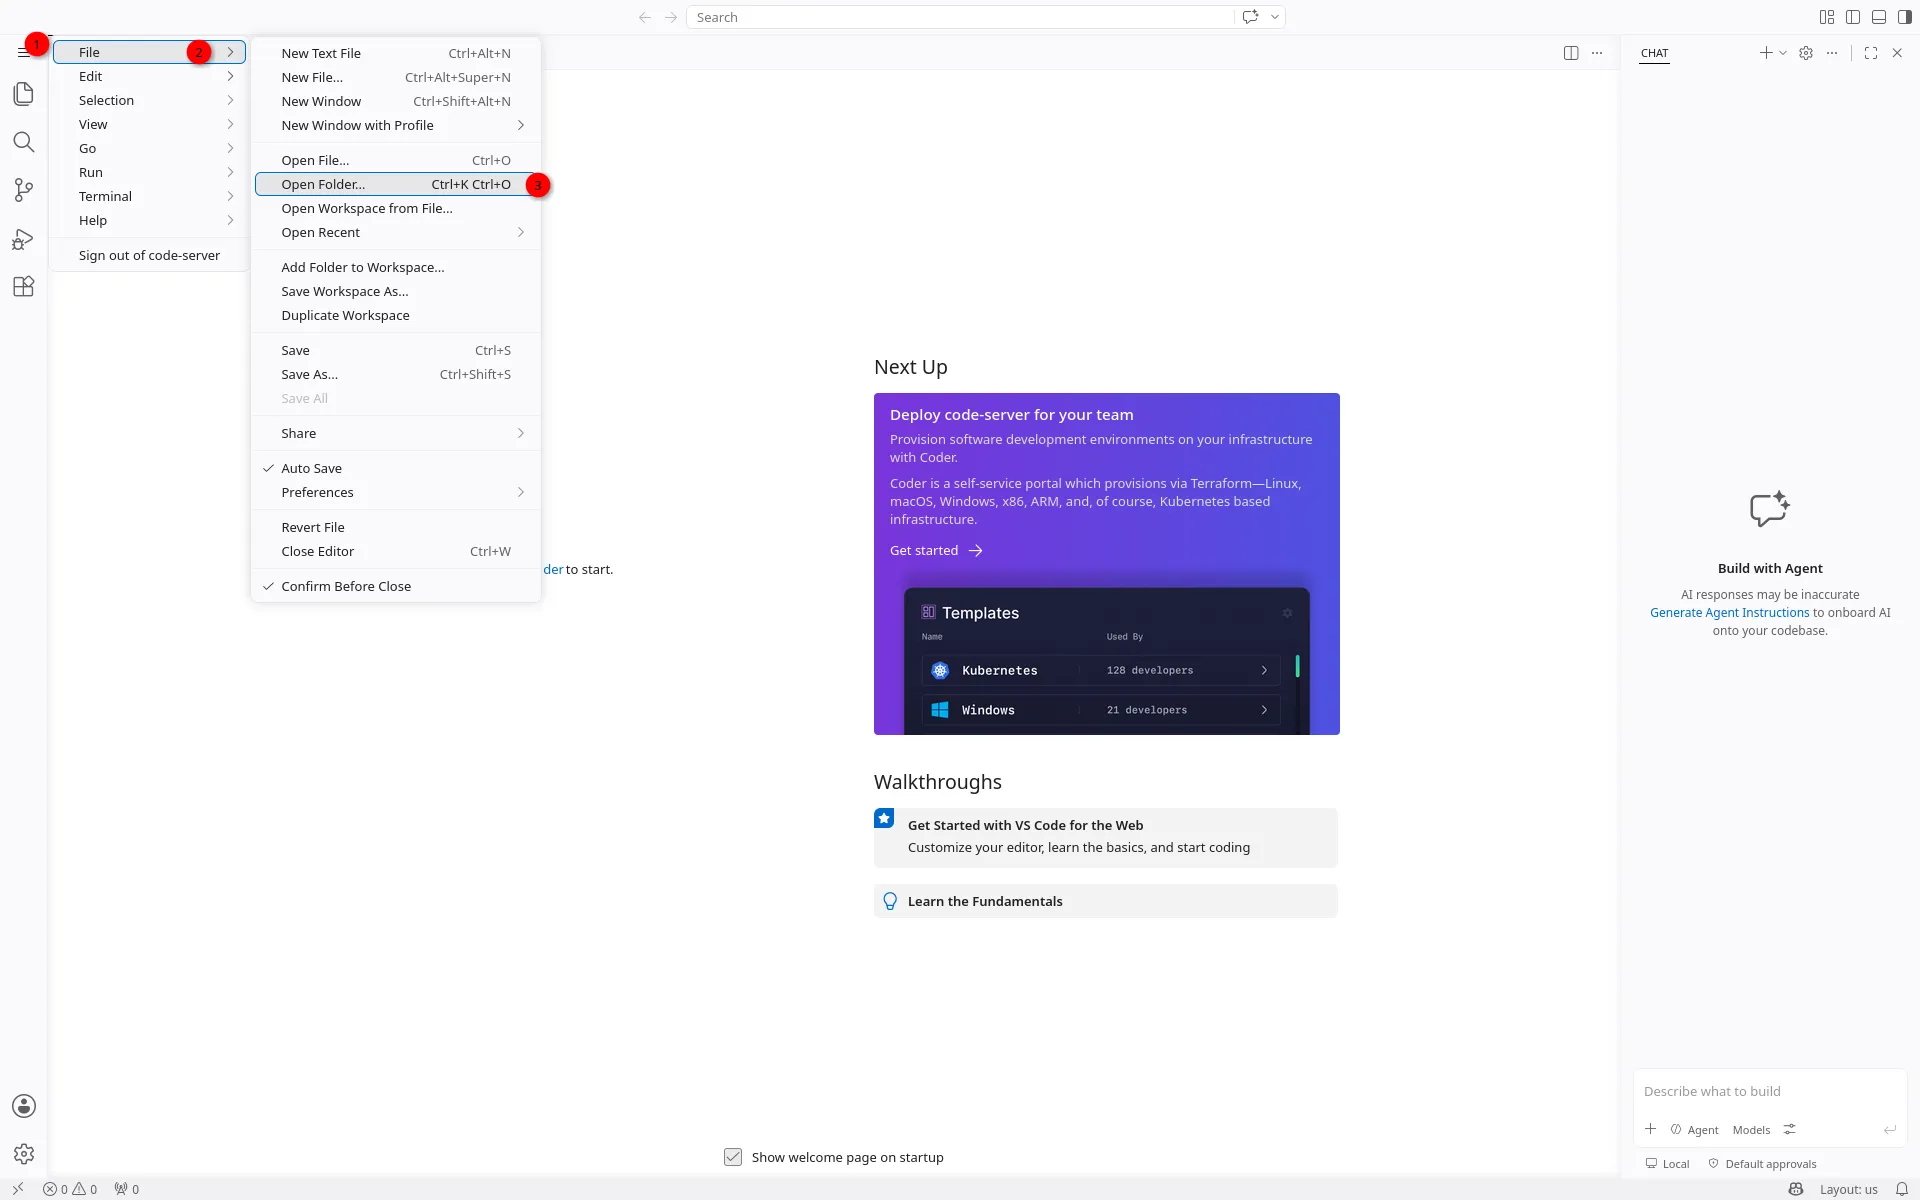Click the Go Back arrow in title bar

pos(645,17)
